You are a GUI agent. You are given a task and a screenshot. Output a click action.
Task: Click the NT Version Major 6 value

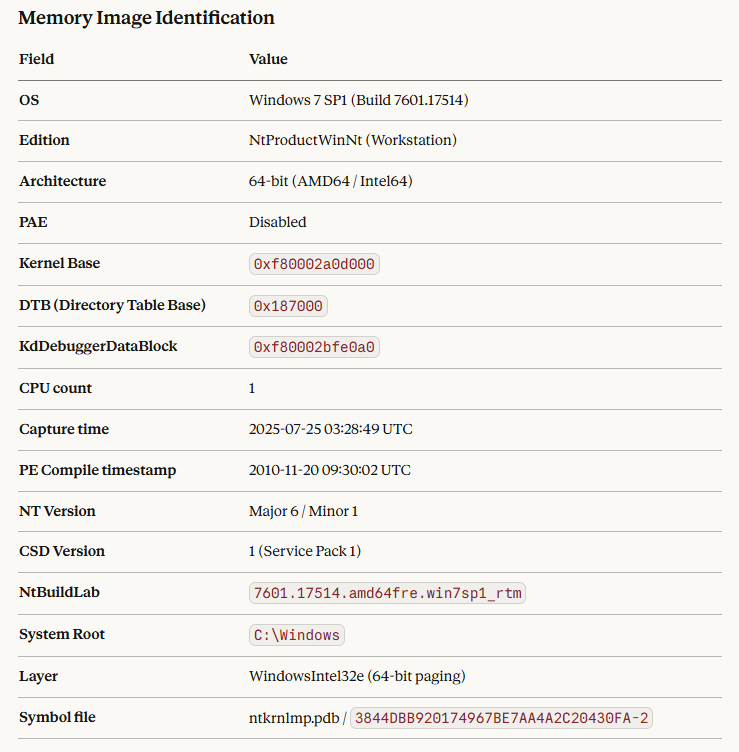[x=303, y=511]
